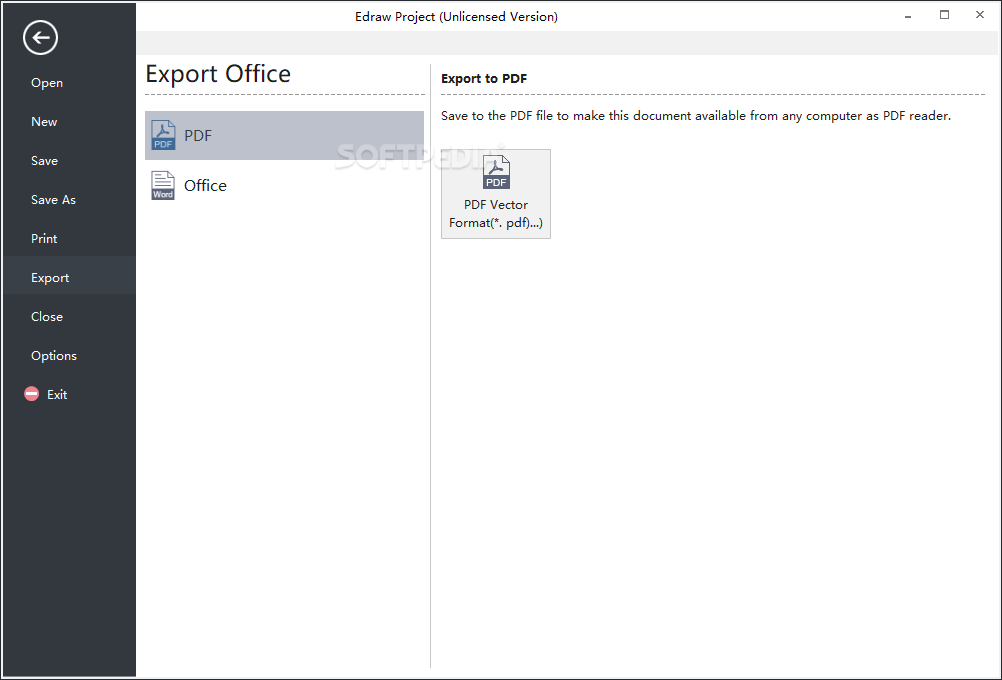Click the back arrow circle icon
The image size is (1002, 680).
point(40,38)
